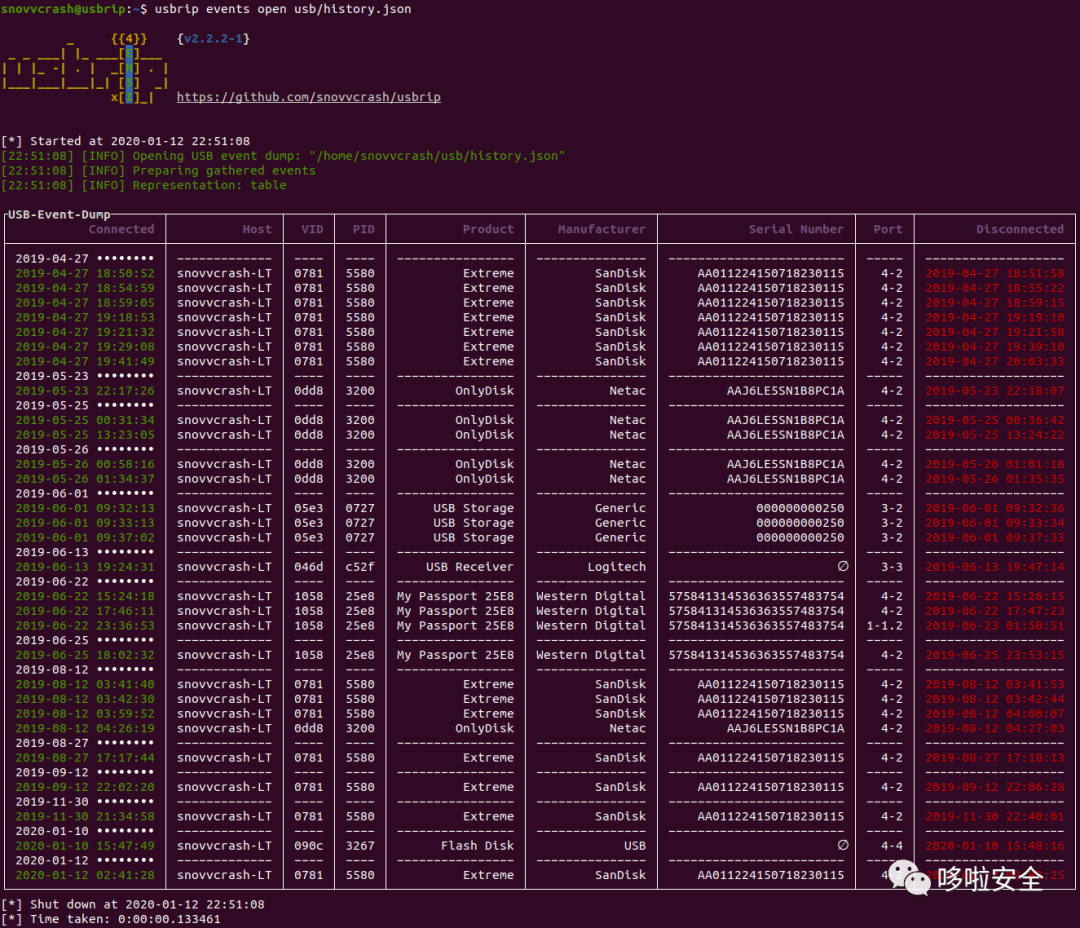The image size is (1080, 928).
Task: Click the PID column header
Action: (x=364, y=229)
